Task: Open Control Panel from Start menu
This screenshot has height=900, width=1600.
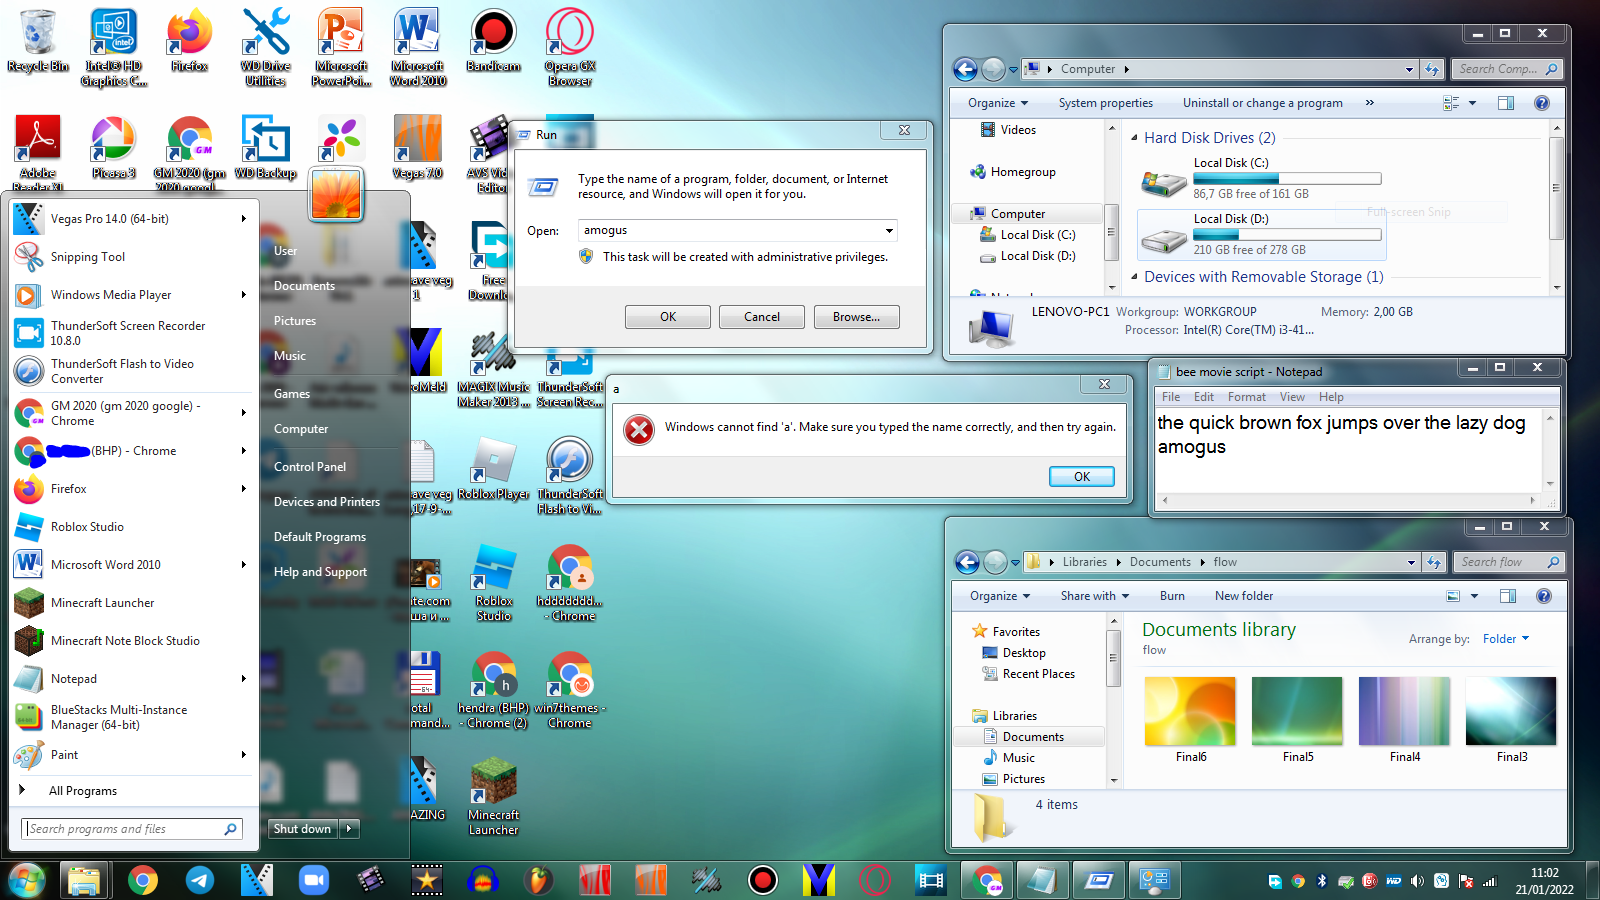Action: (310, 467)
